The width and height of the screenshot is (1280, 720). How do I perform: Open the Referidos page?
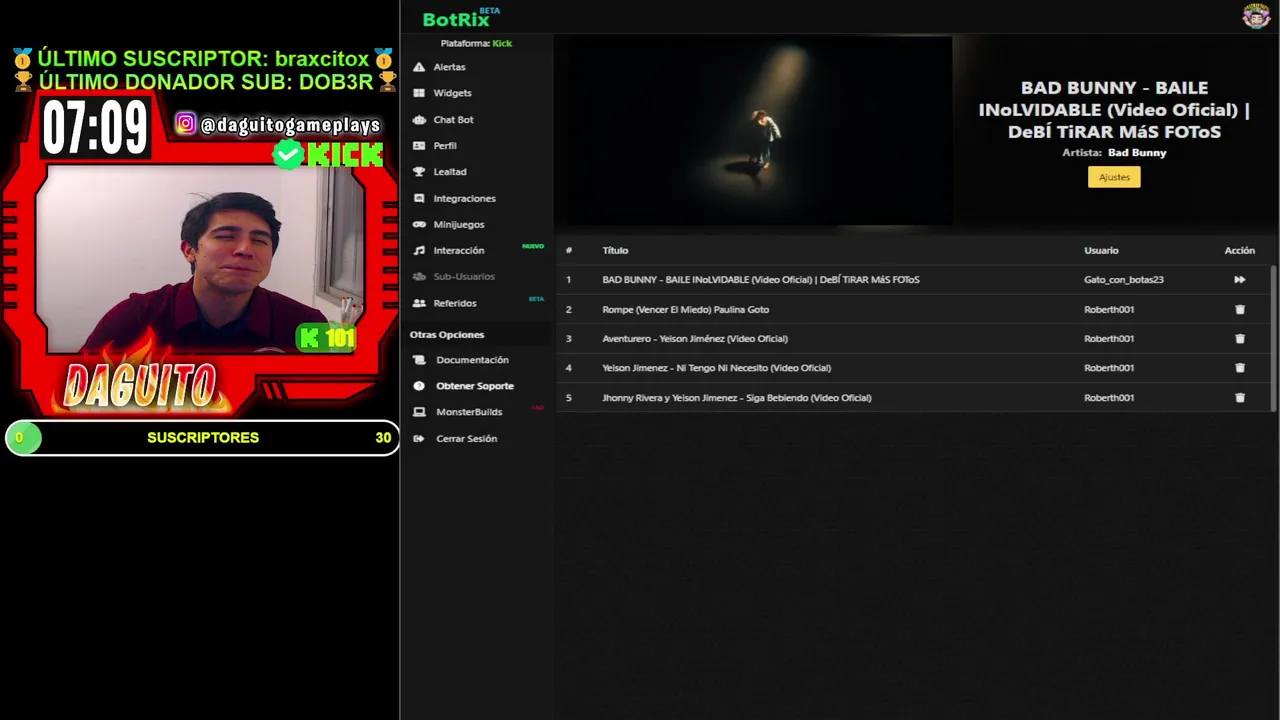point(455,303)
